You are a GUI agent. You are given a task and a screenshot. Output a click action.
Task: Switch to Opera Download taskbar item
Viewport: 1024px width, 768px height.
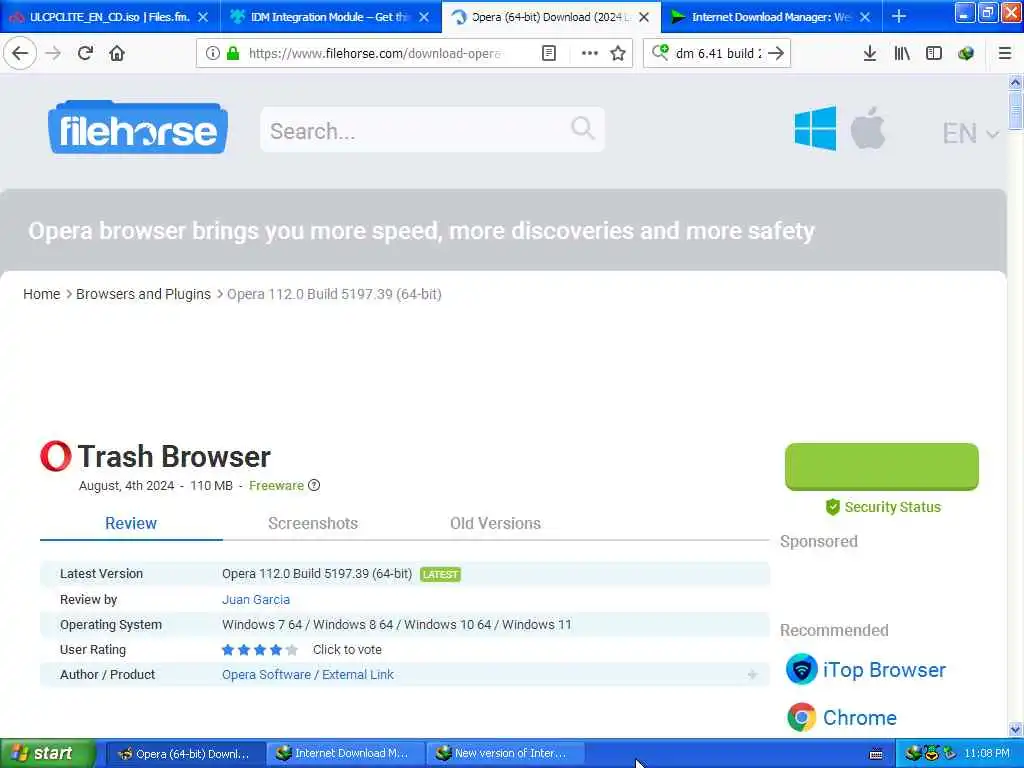point(185,753)
